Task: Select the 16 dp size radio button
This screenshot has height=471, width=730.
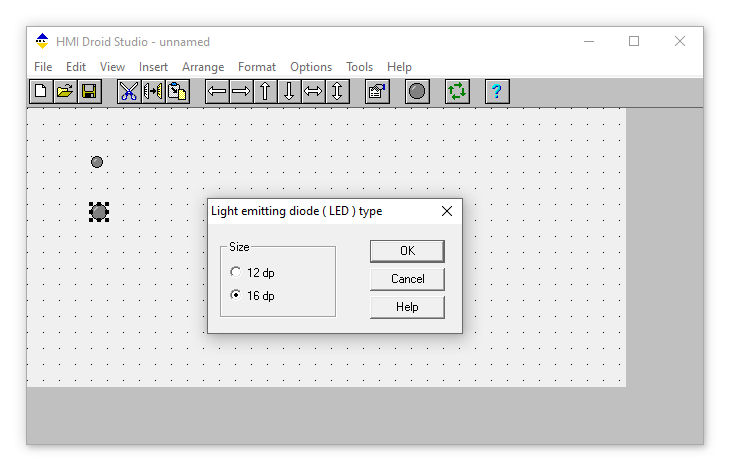Action: [x=236, y=295]
